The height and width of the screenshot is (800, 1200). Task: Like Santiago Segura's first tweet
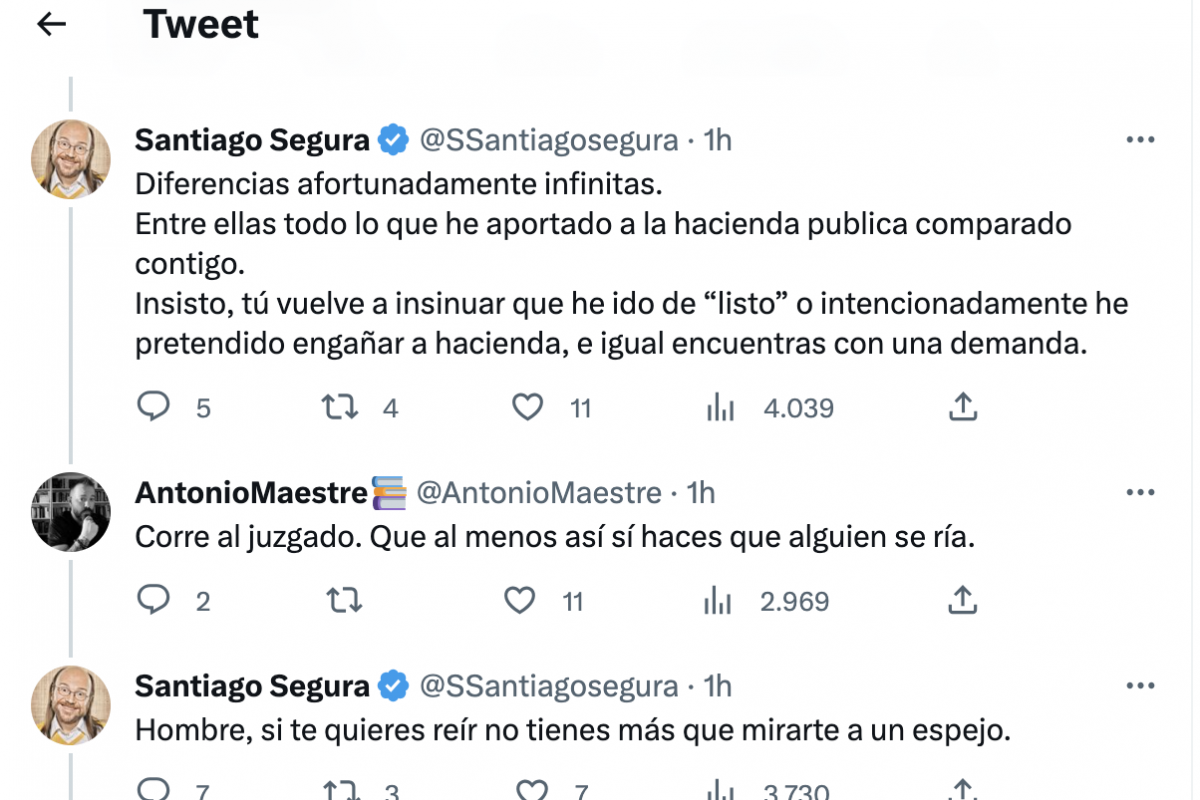[527, 407]
